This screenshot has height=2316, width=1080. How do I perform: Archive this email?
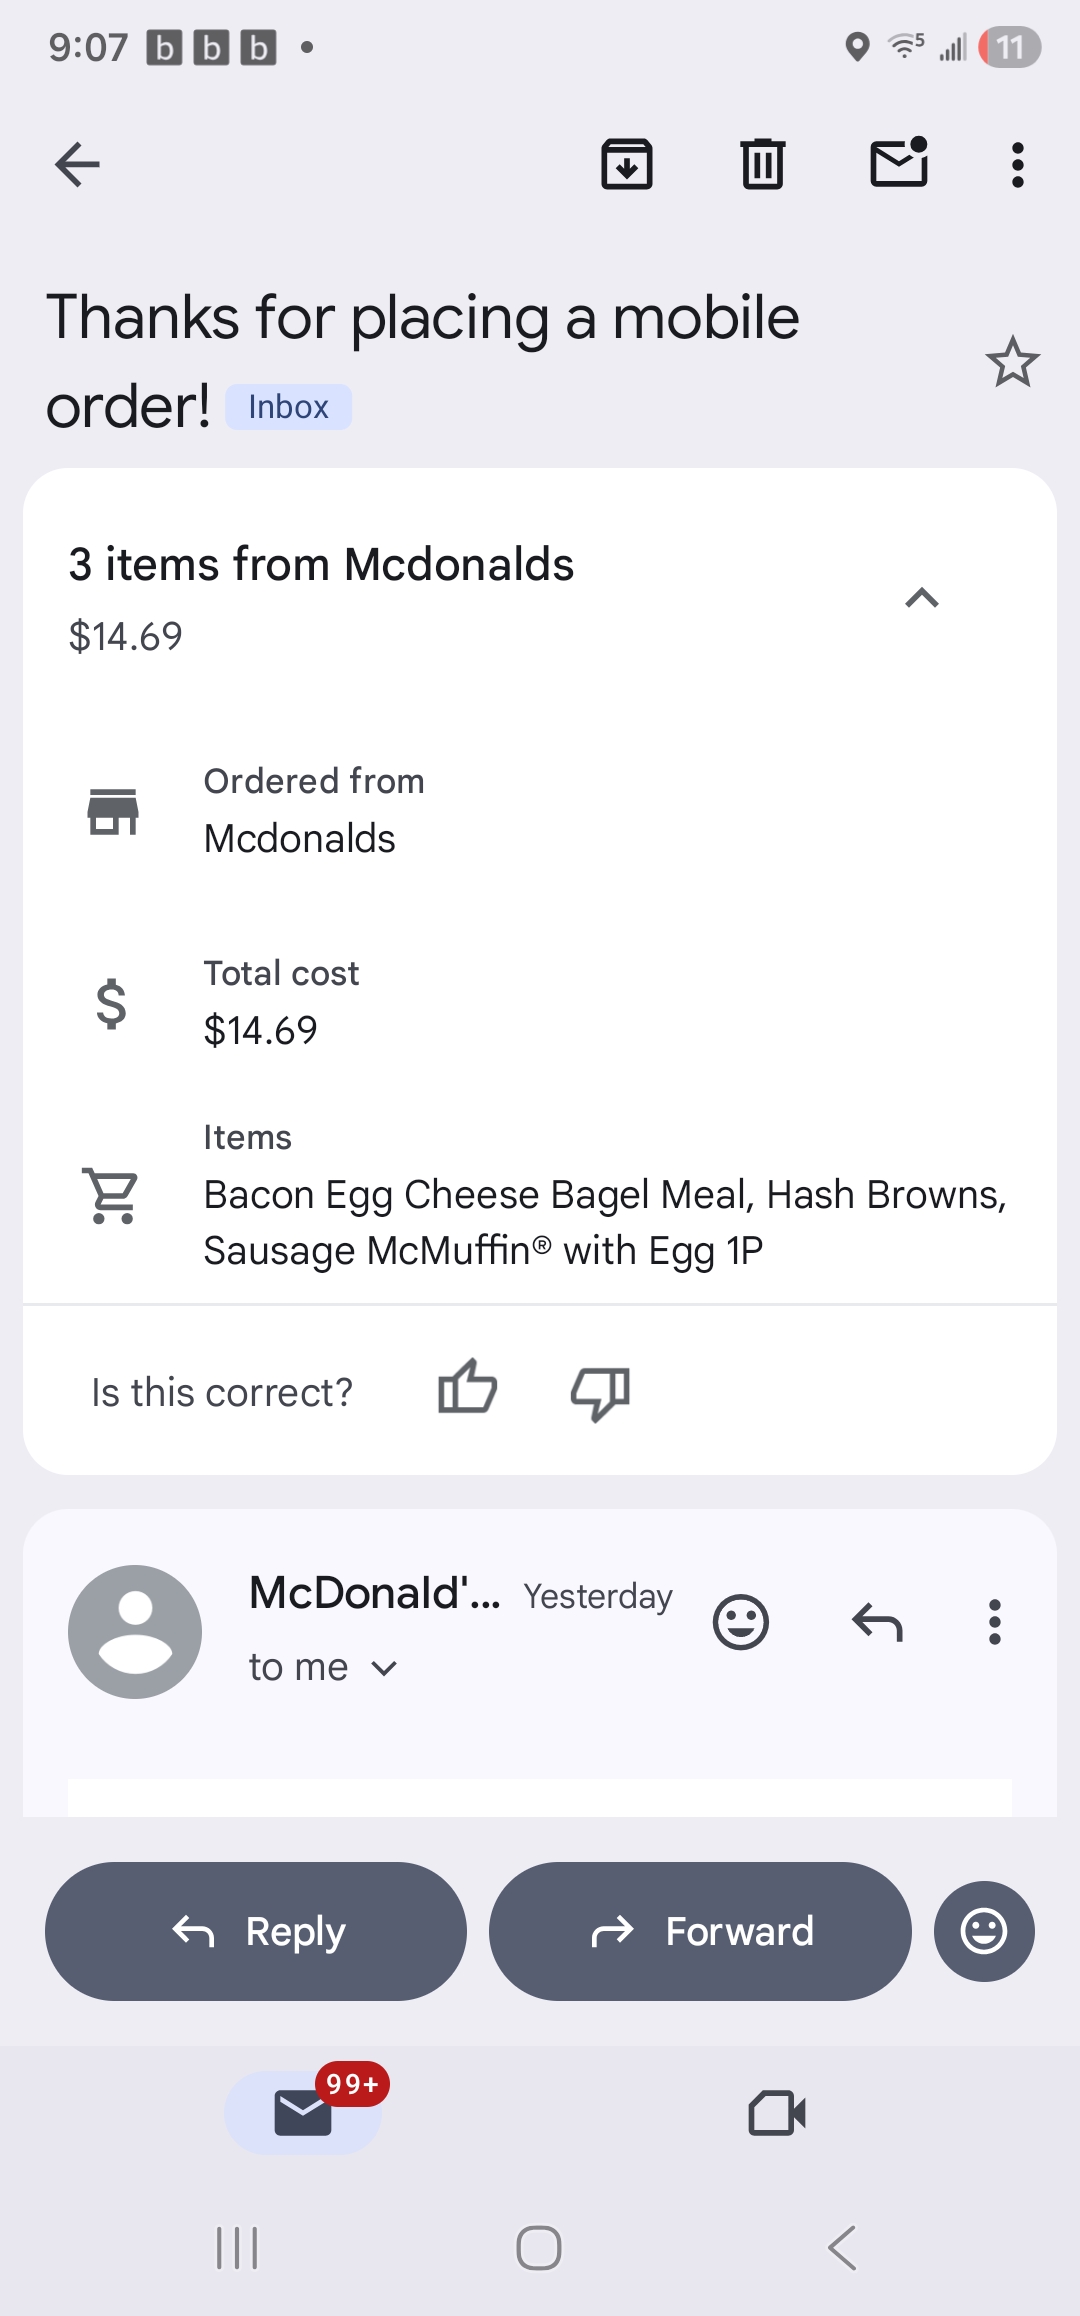(627, 165)
